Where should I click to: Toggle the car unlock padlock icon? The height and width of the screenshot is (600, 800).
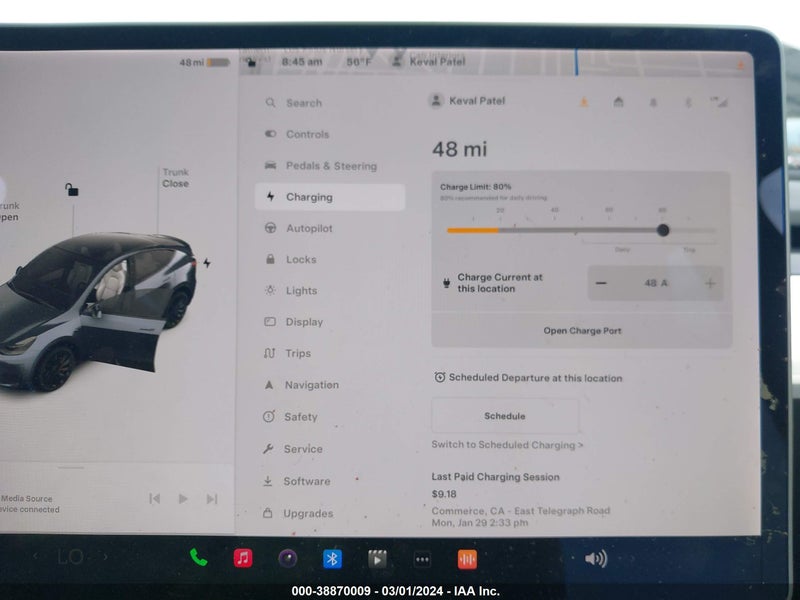tap(71, 190)
